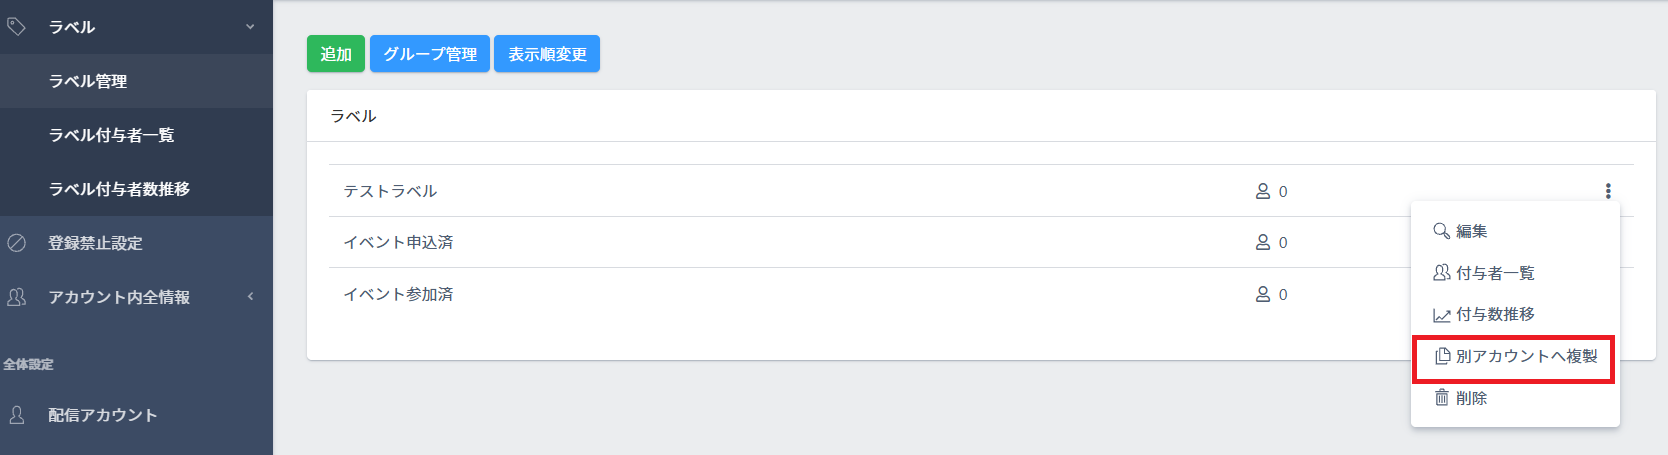
Task: Open the three-dot menu for テストラベル
Action: click(1608, 191)
